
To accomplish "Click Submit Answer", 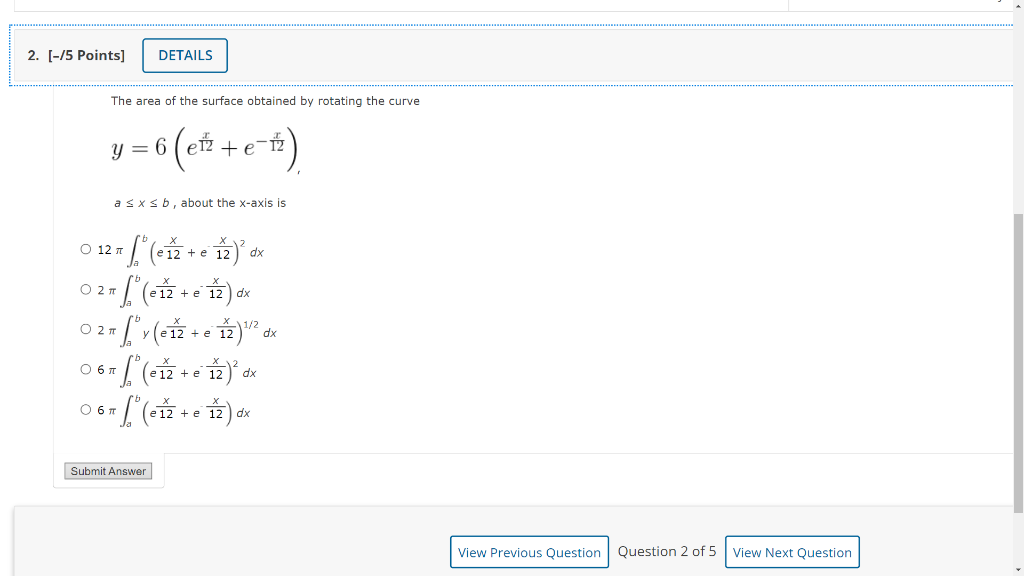I will click(x=107, y=470).
